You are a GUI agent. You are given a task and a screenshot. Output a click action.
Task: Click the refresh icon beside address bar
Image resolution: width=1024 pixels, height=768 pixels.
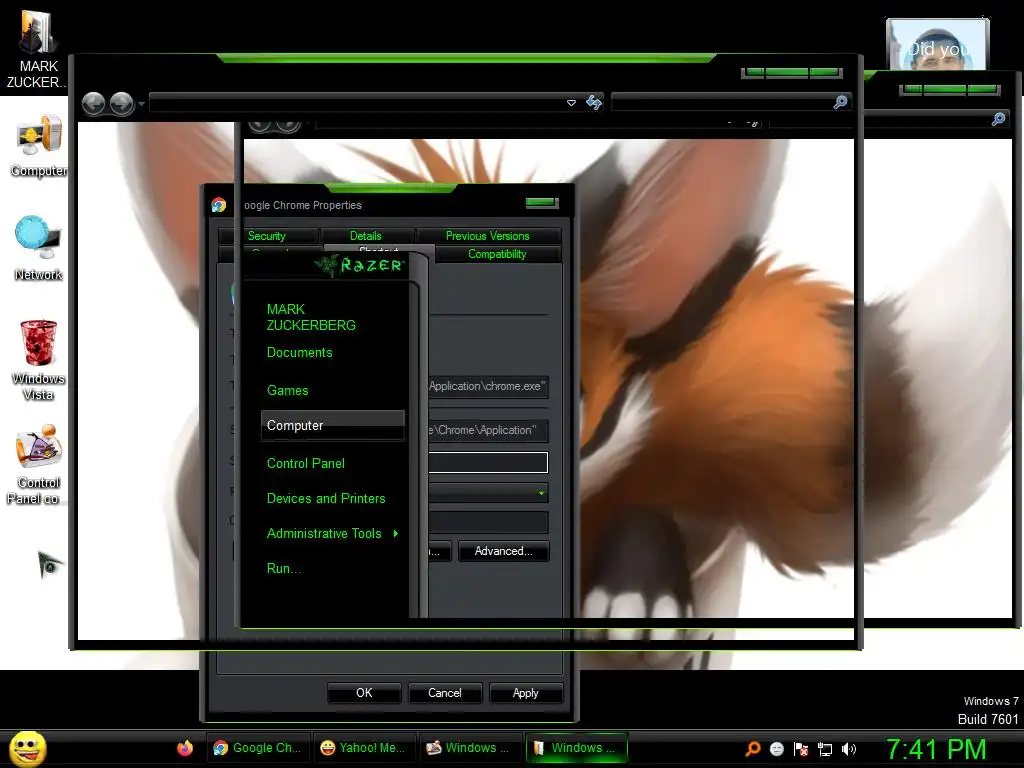594,103
